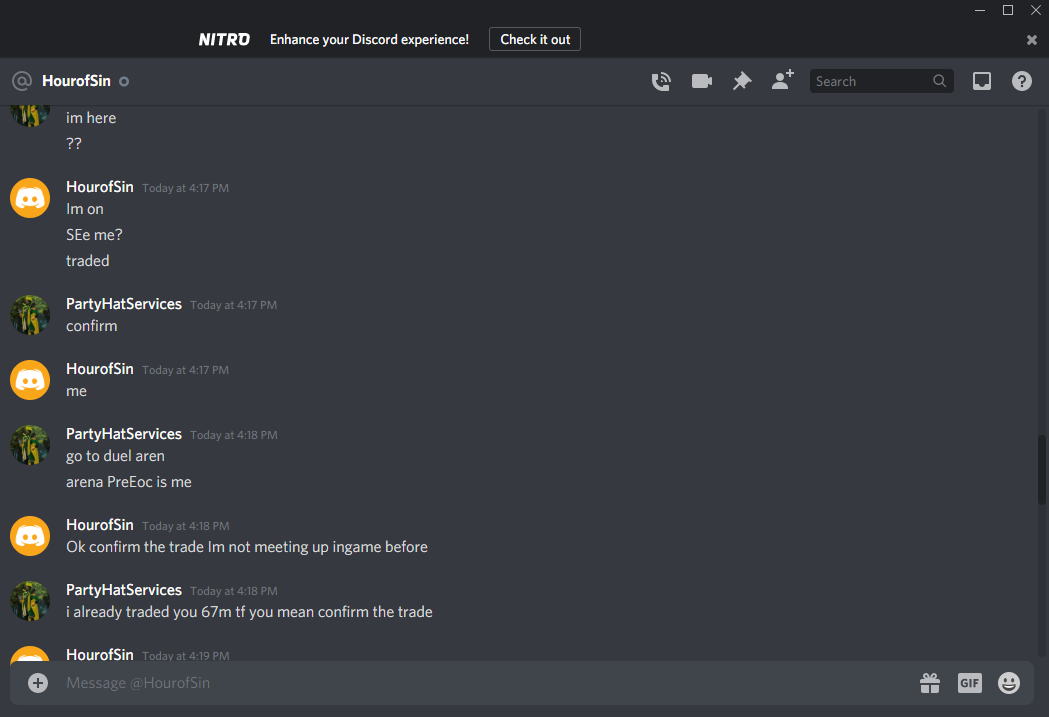1049x717 pixels.
Task: Open the emoji picker
Action: click(1009, 683)
